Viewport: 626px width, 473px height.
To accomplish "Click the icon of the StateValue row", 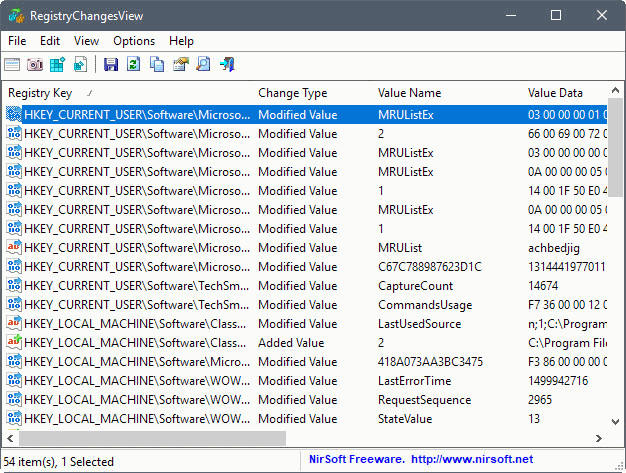I will point(14,419).
